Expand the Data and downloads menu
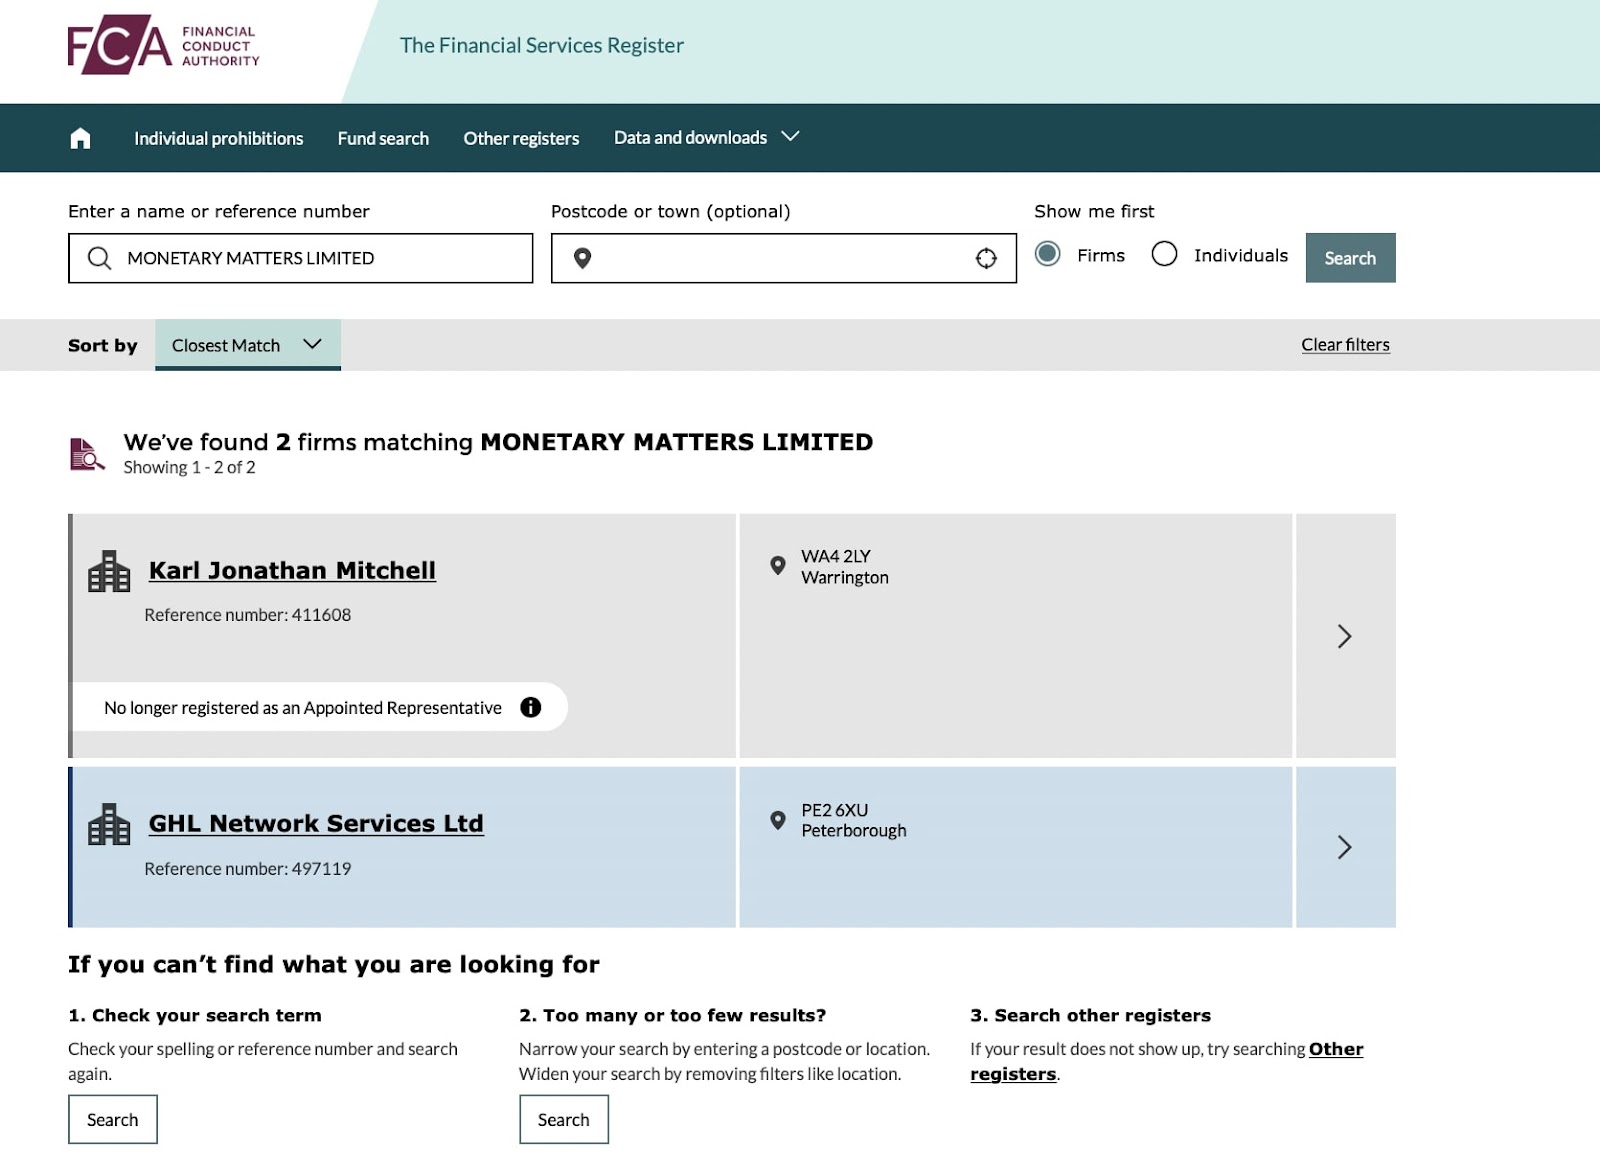 tap(706, 137)
